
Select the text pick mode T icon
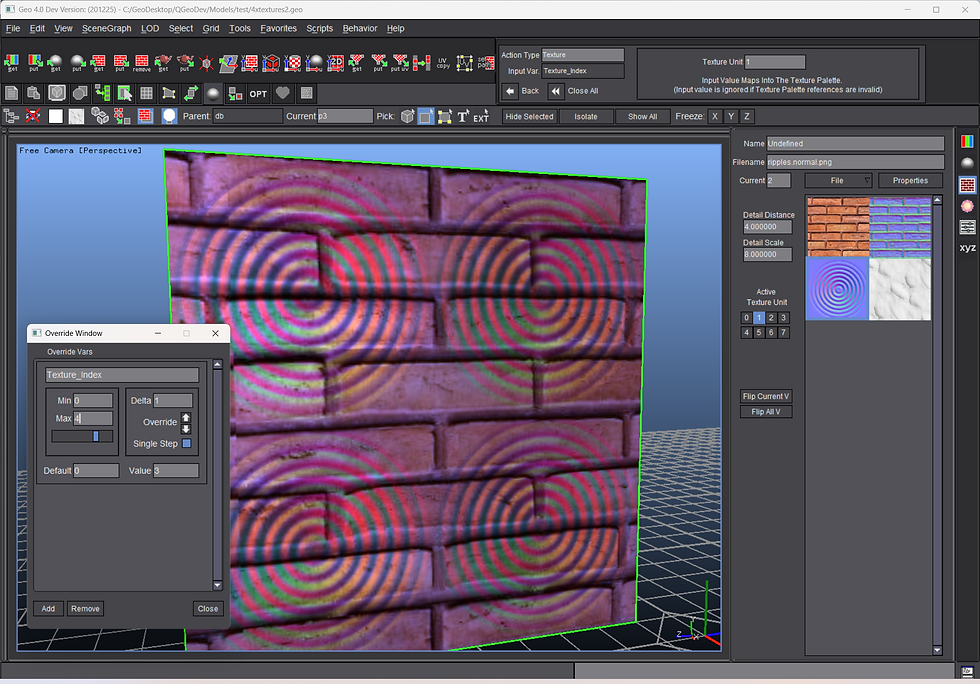tap(463, 116)
